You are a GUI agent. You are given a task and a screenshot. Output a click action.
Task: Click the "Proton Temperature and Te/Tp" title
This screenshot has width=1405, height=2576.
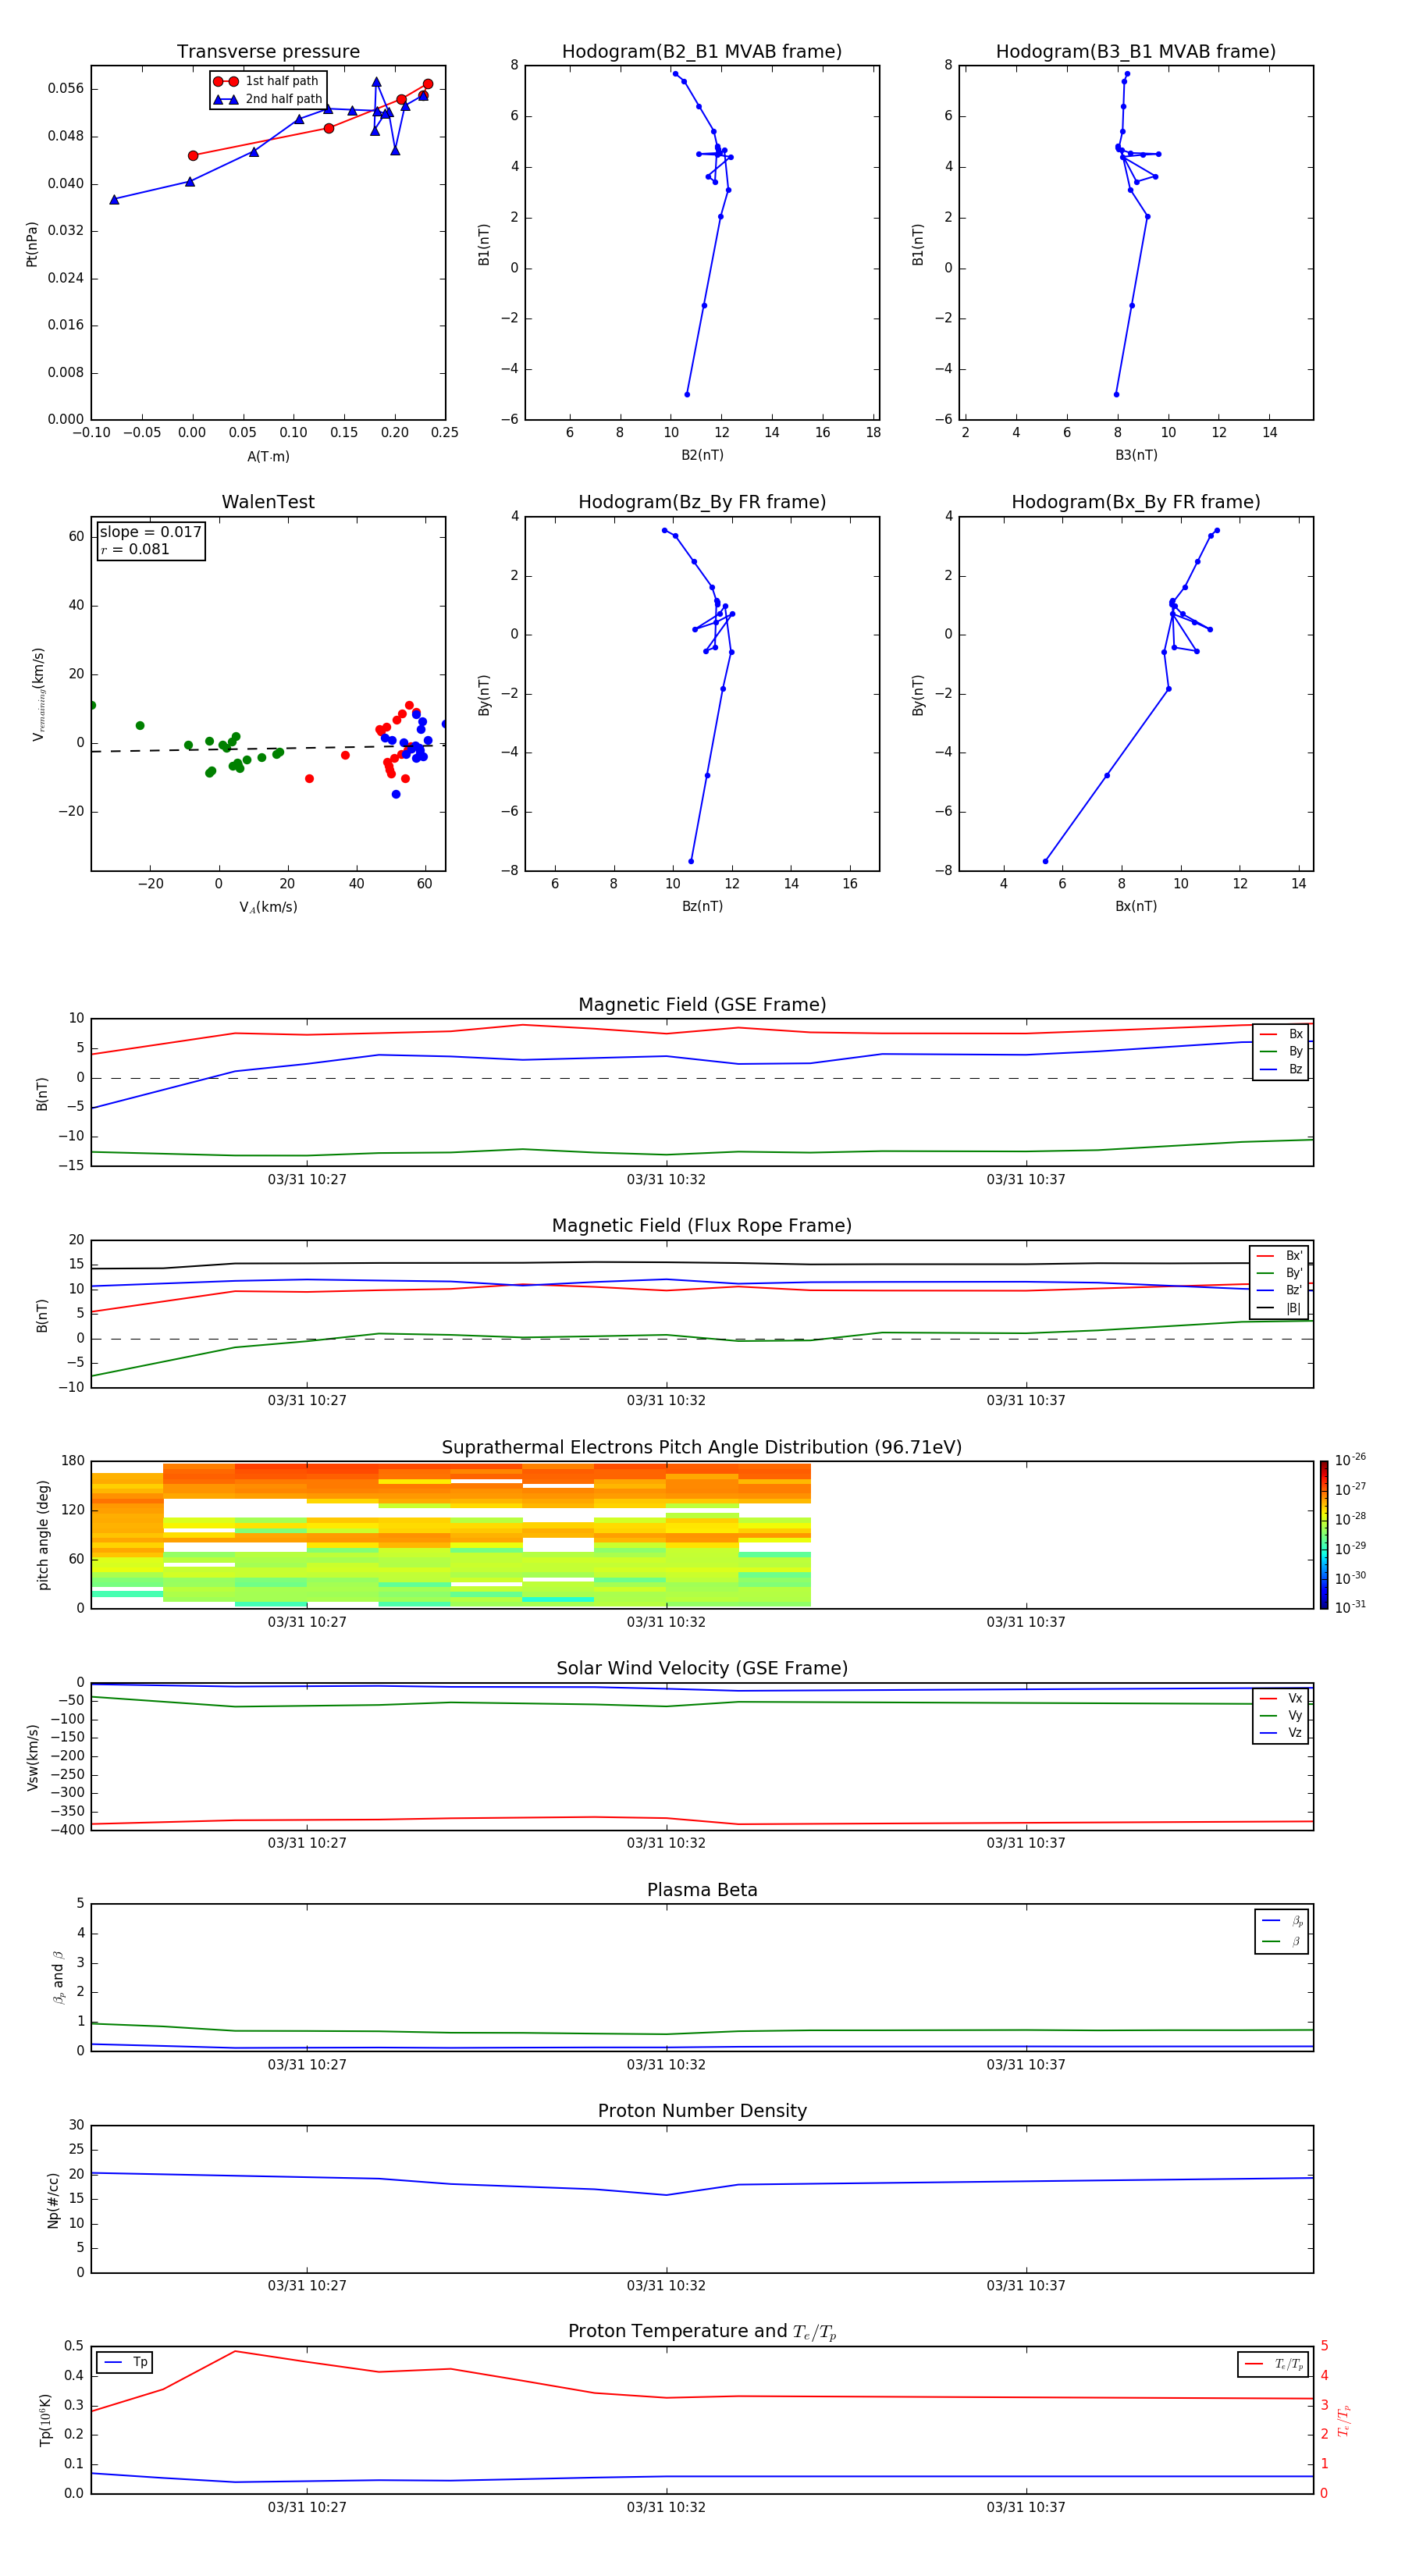tap(702, 2332)
